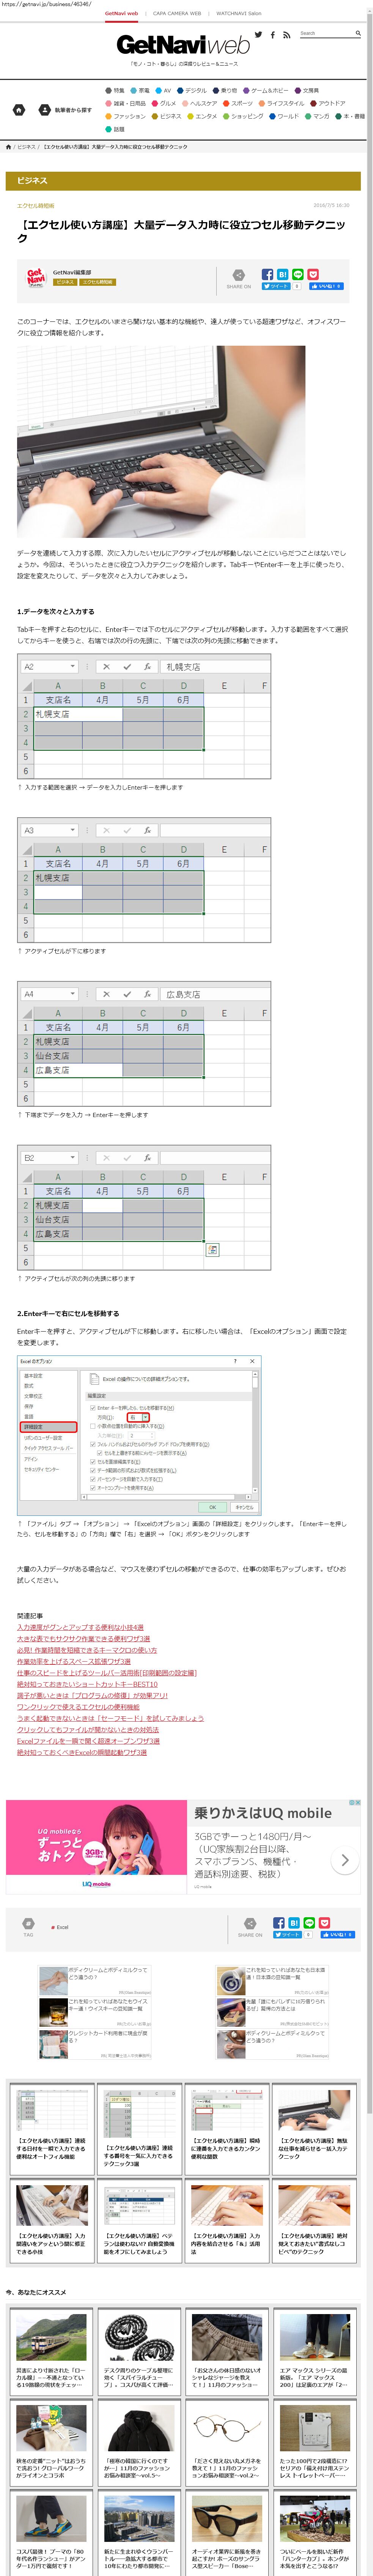Click the Excel tag link below the ad
373x2576 pixels.
point(62,1927)
